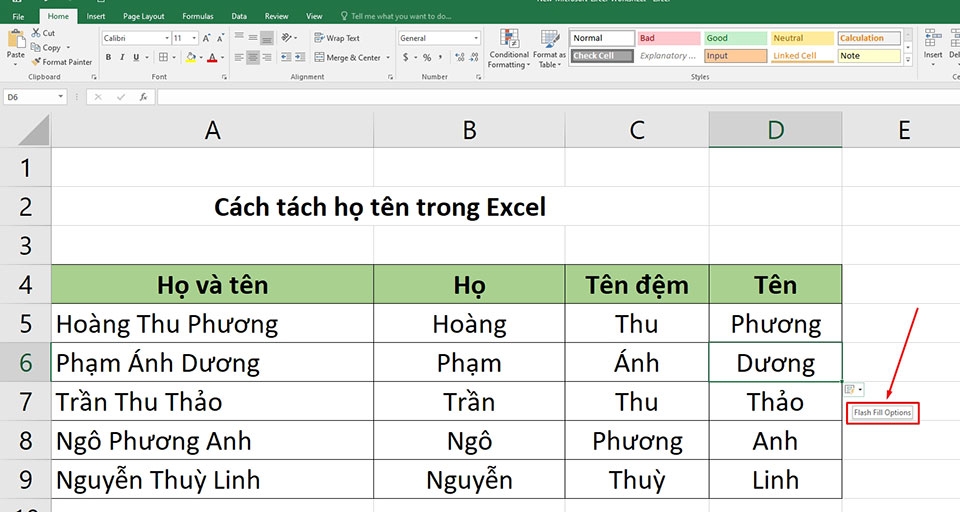Apply the Percent Style format
The height and width of the screenshot is (512, 960).
427,57
